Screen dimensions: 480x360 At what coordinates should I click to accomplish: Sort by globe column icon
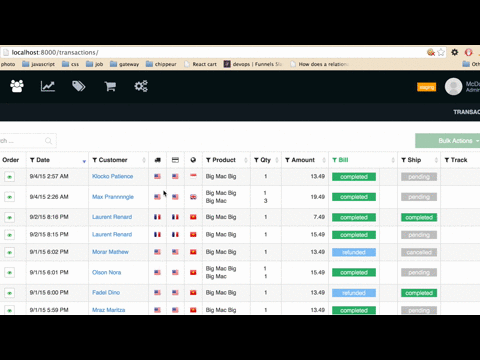(x=193, y=160)
